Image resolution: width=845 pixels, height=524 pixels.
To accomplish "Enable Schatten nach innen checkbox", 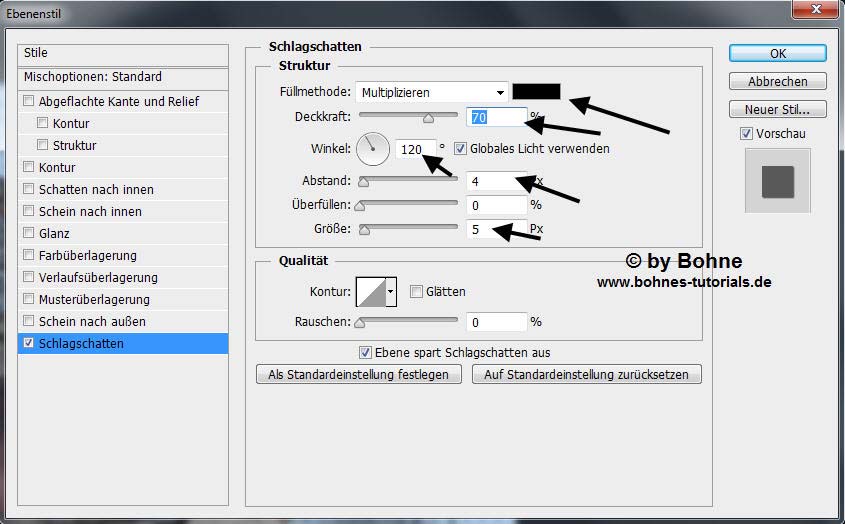I will point(29,189).
